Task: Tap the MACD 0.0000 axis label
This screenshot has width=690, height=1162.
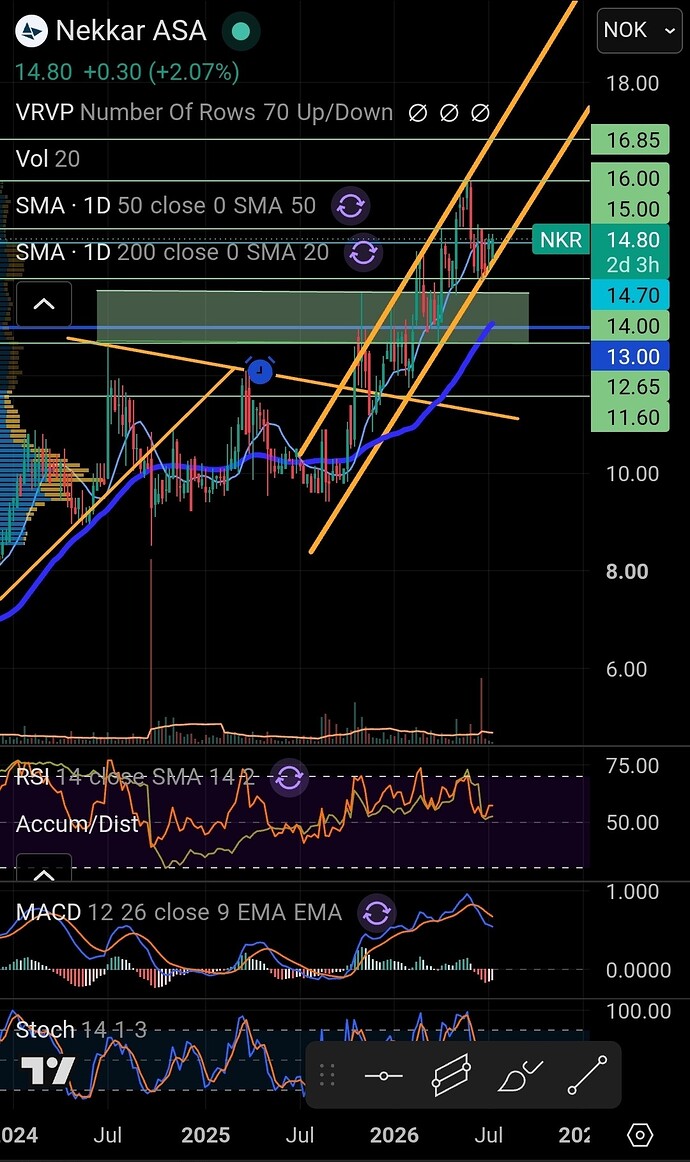Action: (x=638, y=970)
